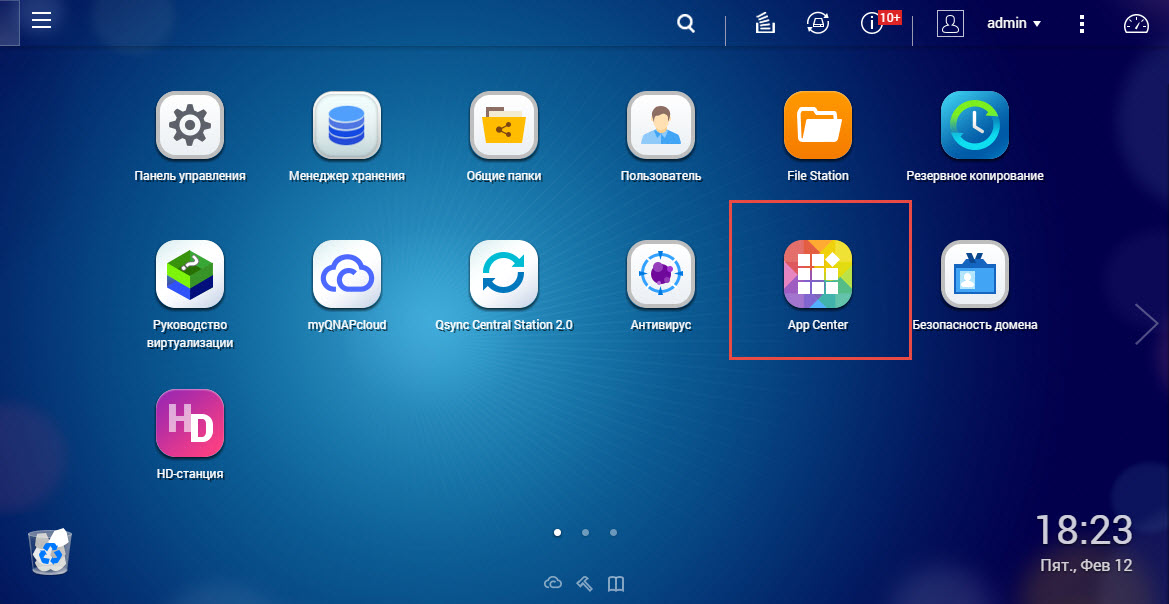
Task: Go to the next desktop page arrow
Action: coord(1146,324)
